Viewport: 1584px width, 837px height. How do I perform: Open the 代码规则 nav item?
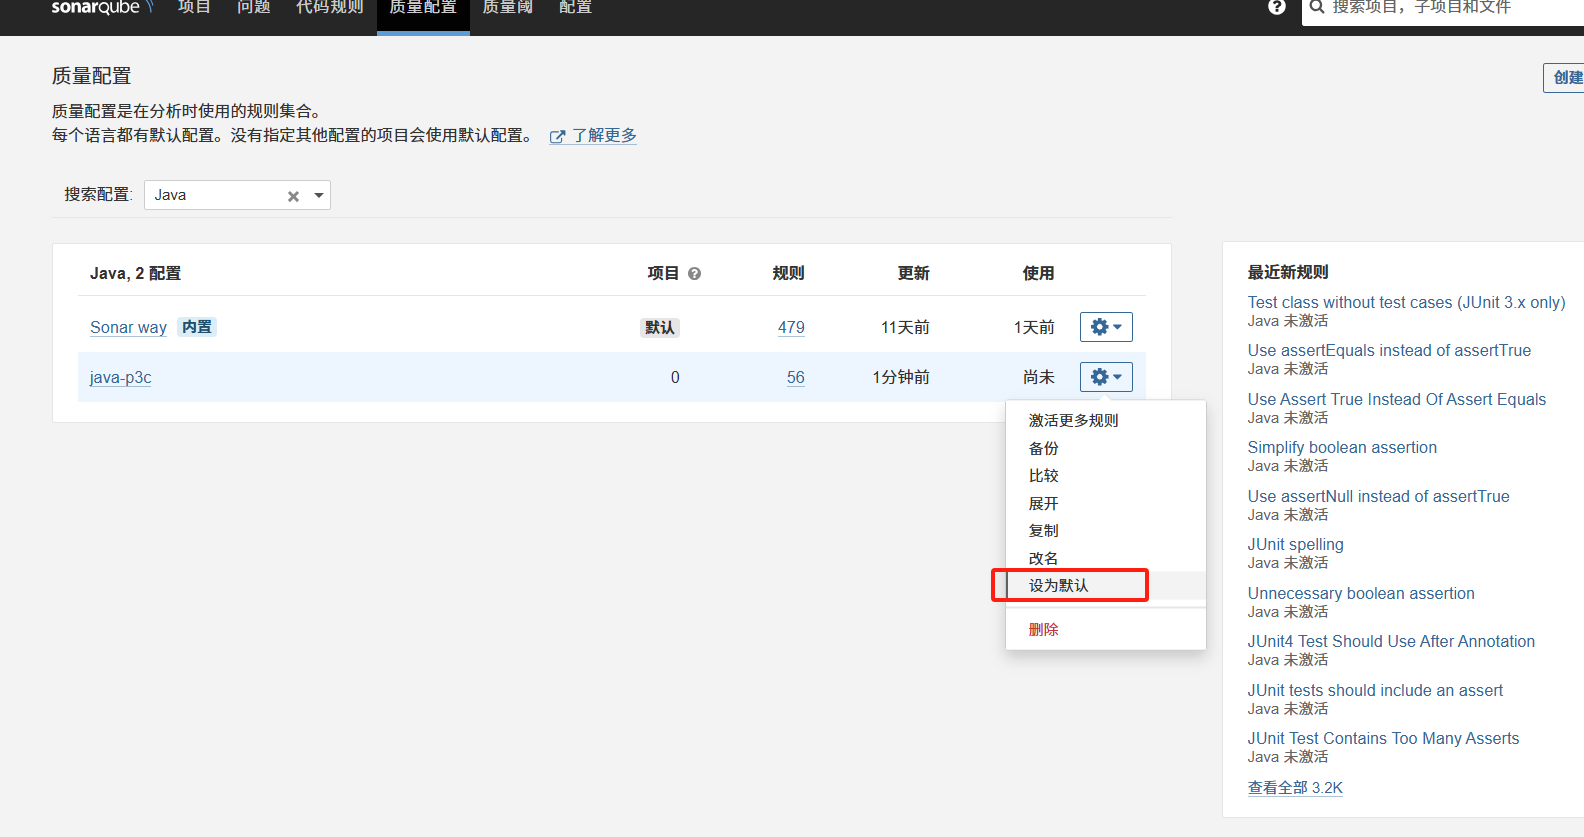click(x=330, y=8)
